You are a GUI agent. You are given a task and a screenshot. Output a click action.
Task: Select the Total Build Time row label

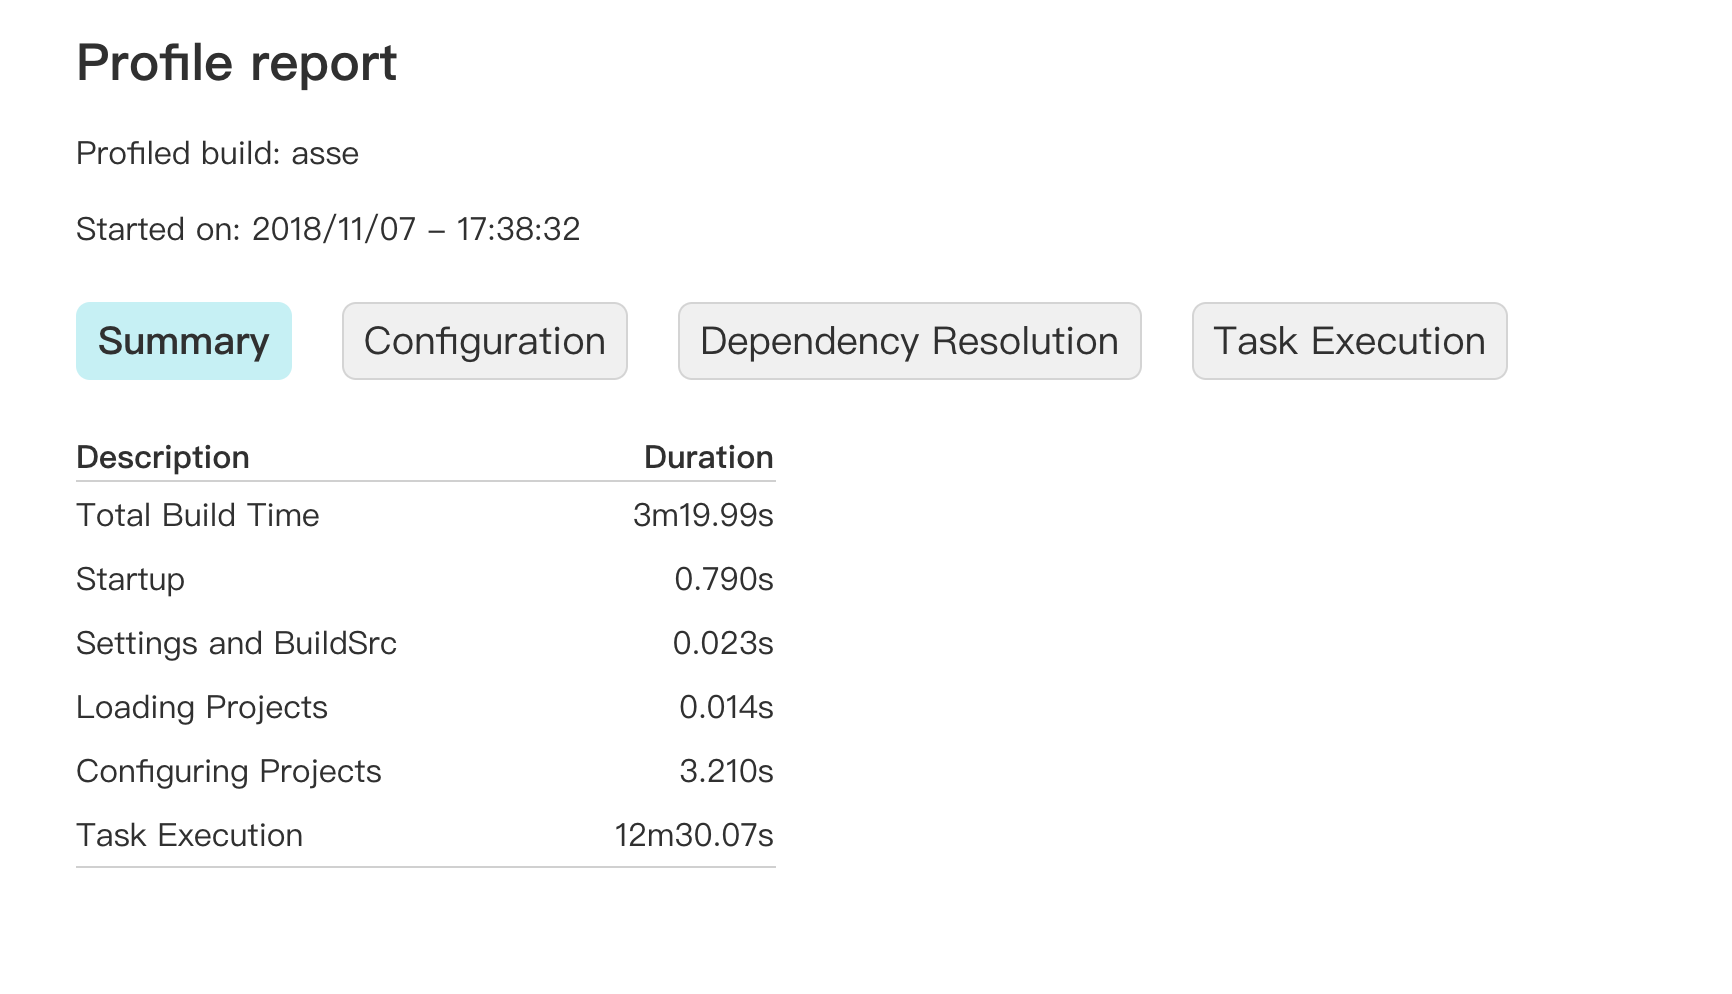(x=198, y=515)
